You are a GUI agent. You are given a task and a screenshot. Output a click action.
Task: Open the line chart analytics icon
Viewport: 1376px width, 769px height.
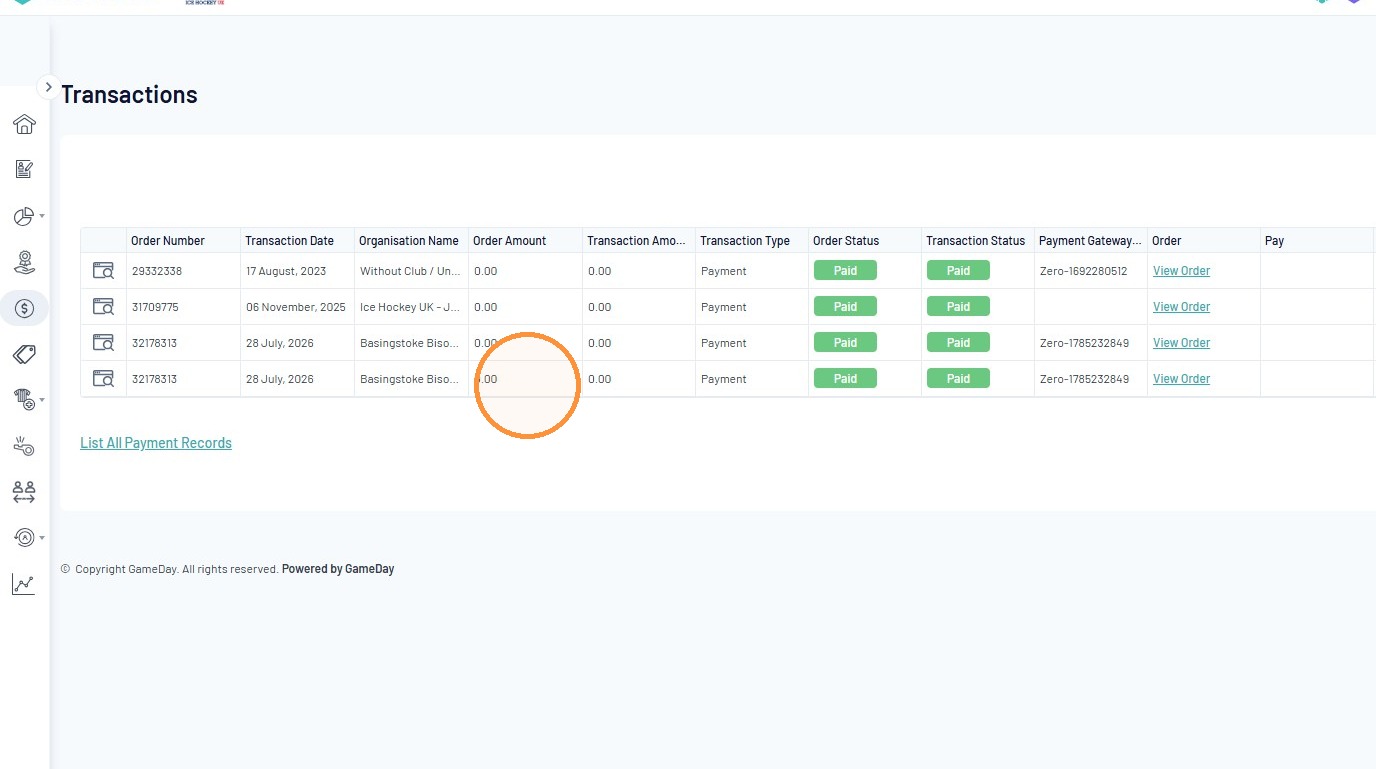24,584
